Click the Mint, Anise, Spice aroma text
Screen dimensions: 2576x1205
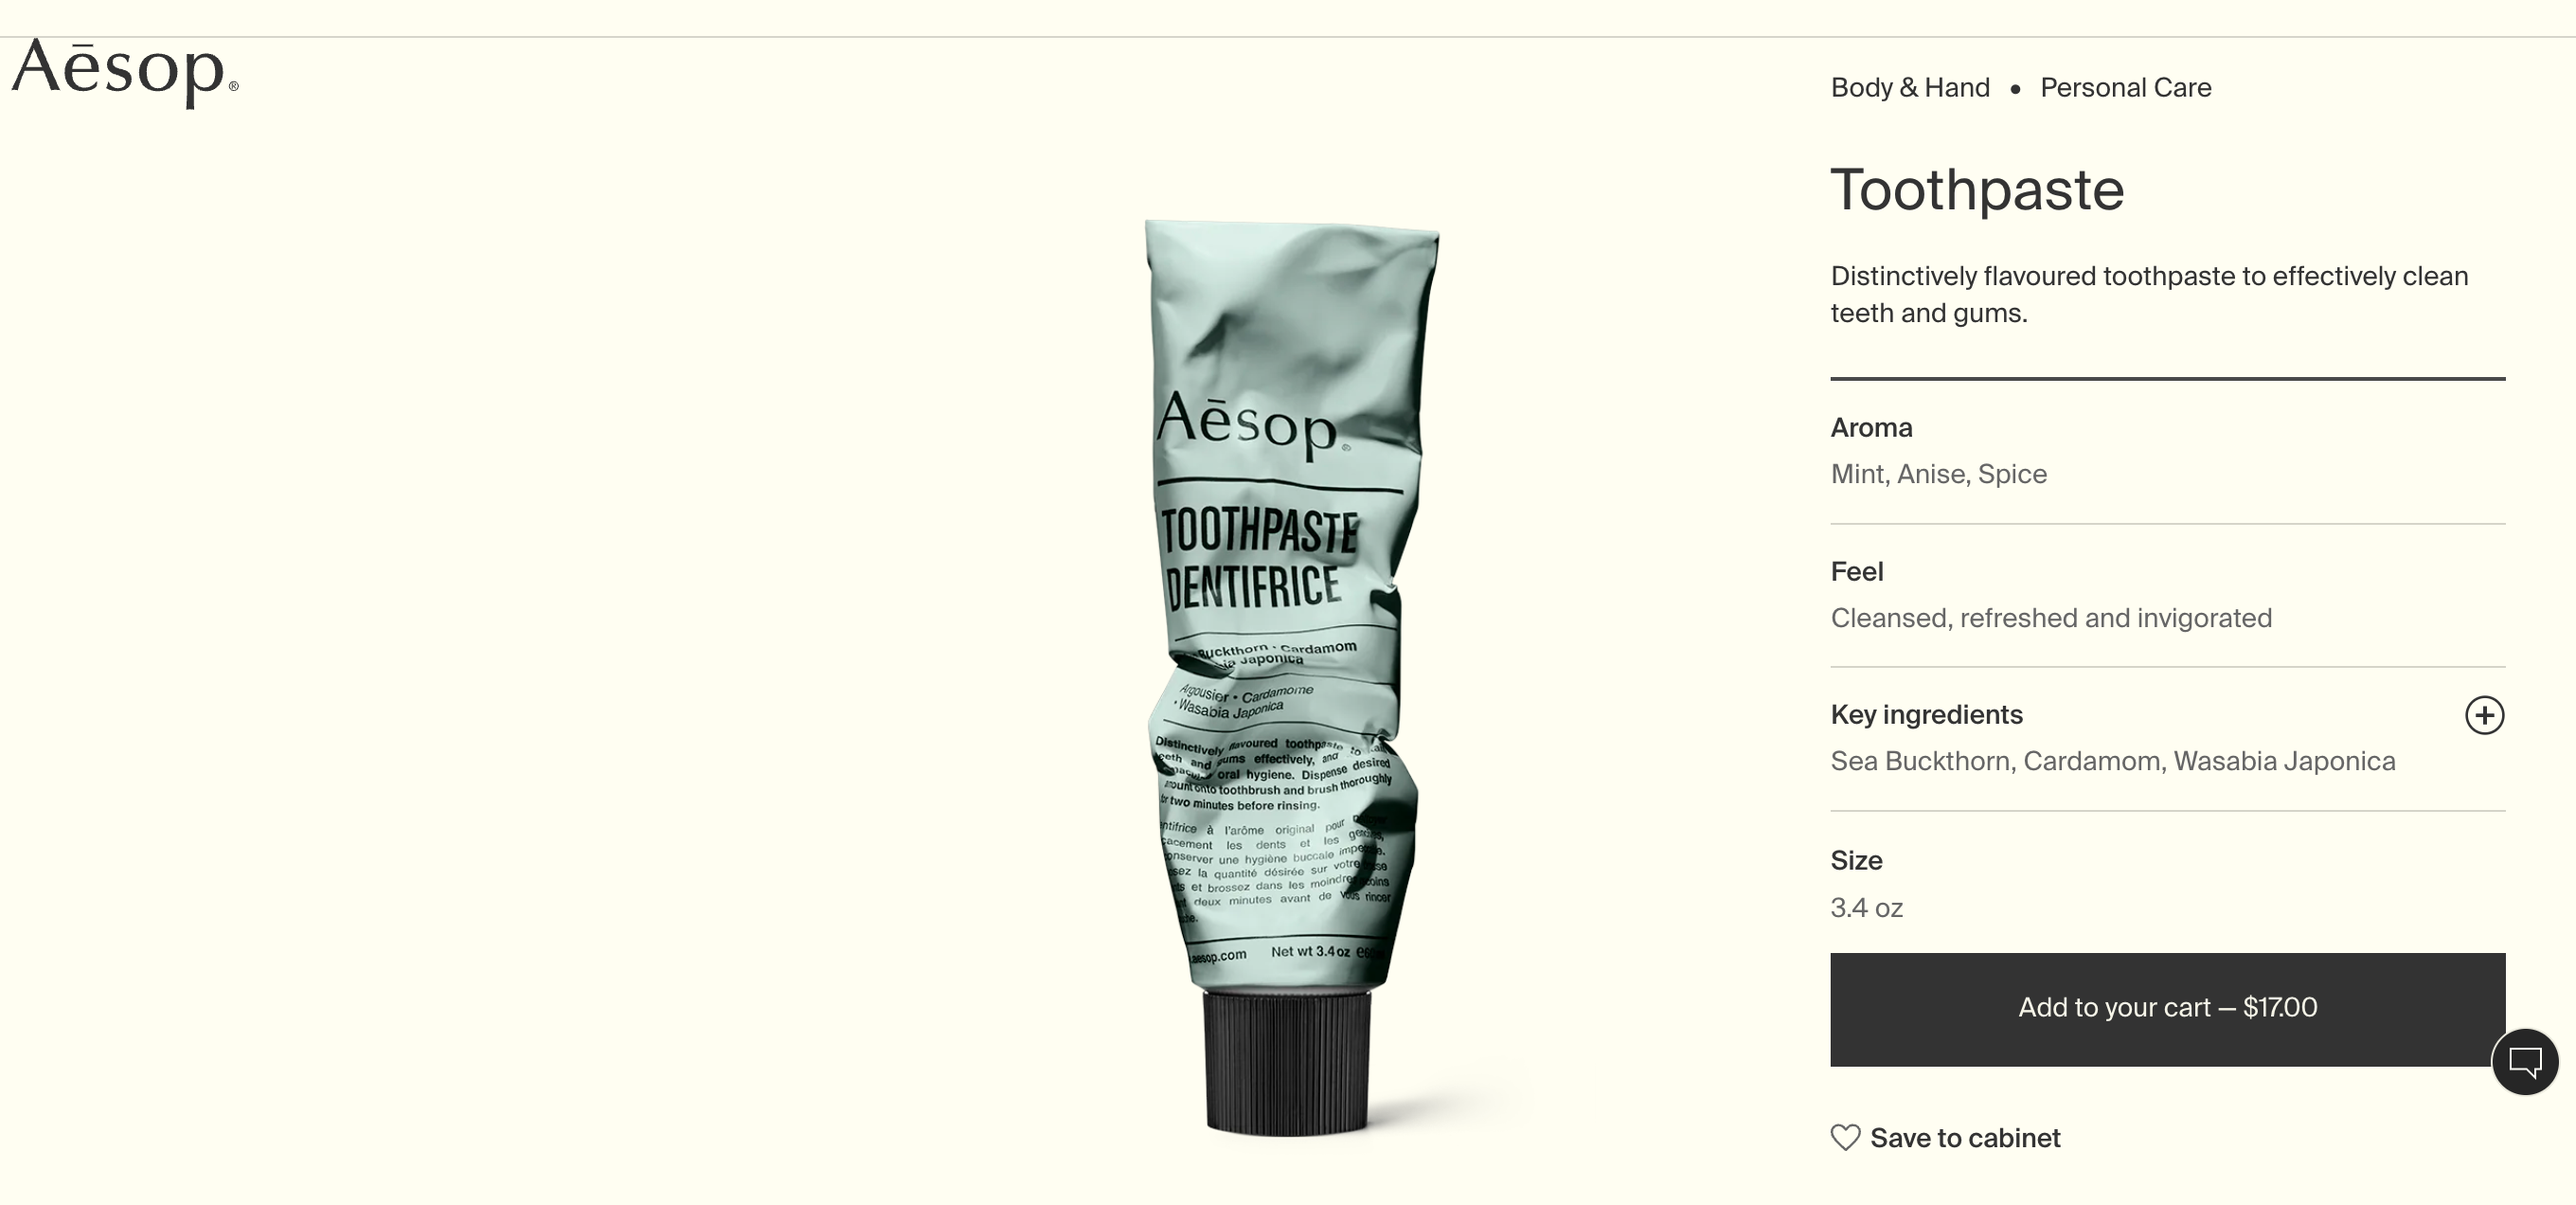click(x=1938, y=474)
